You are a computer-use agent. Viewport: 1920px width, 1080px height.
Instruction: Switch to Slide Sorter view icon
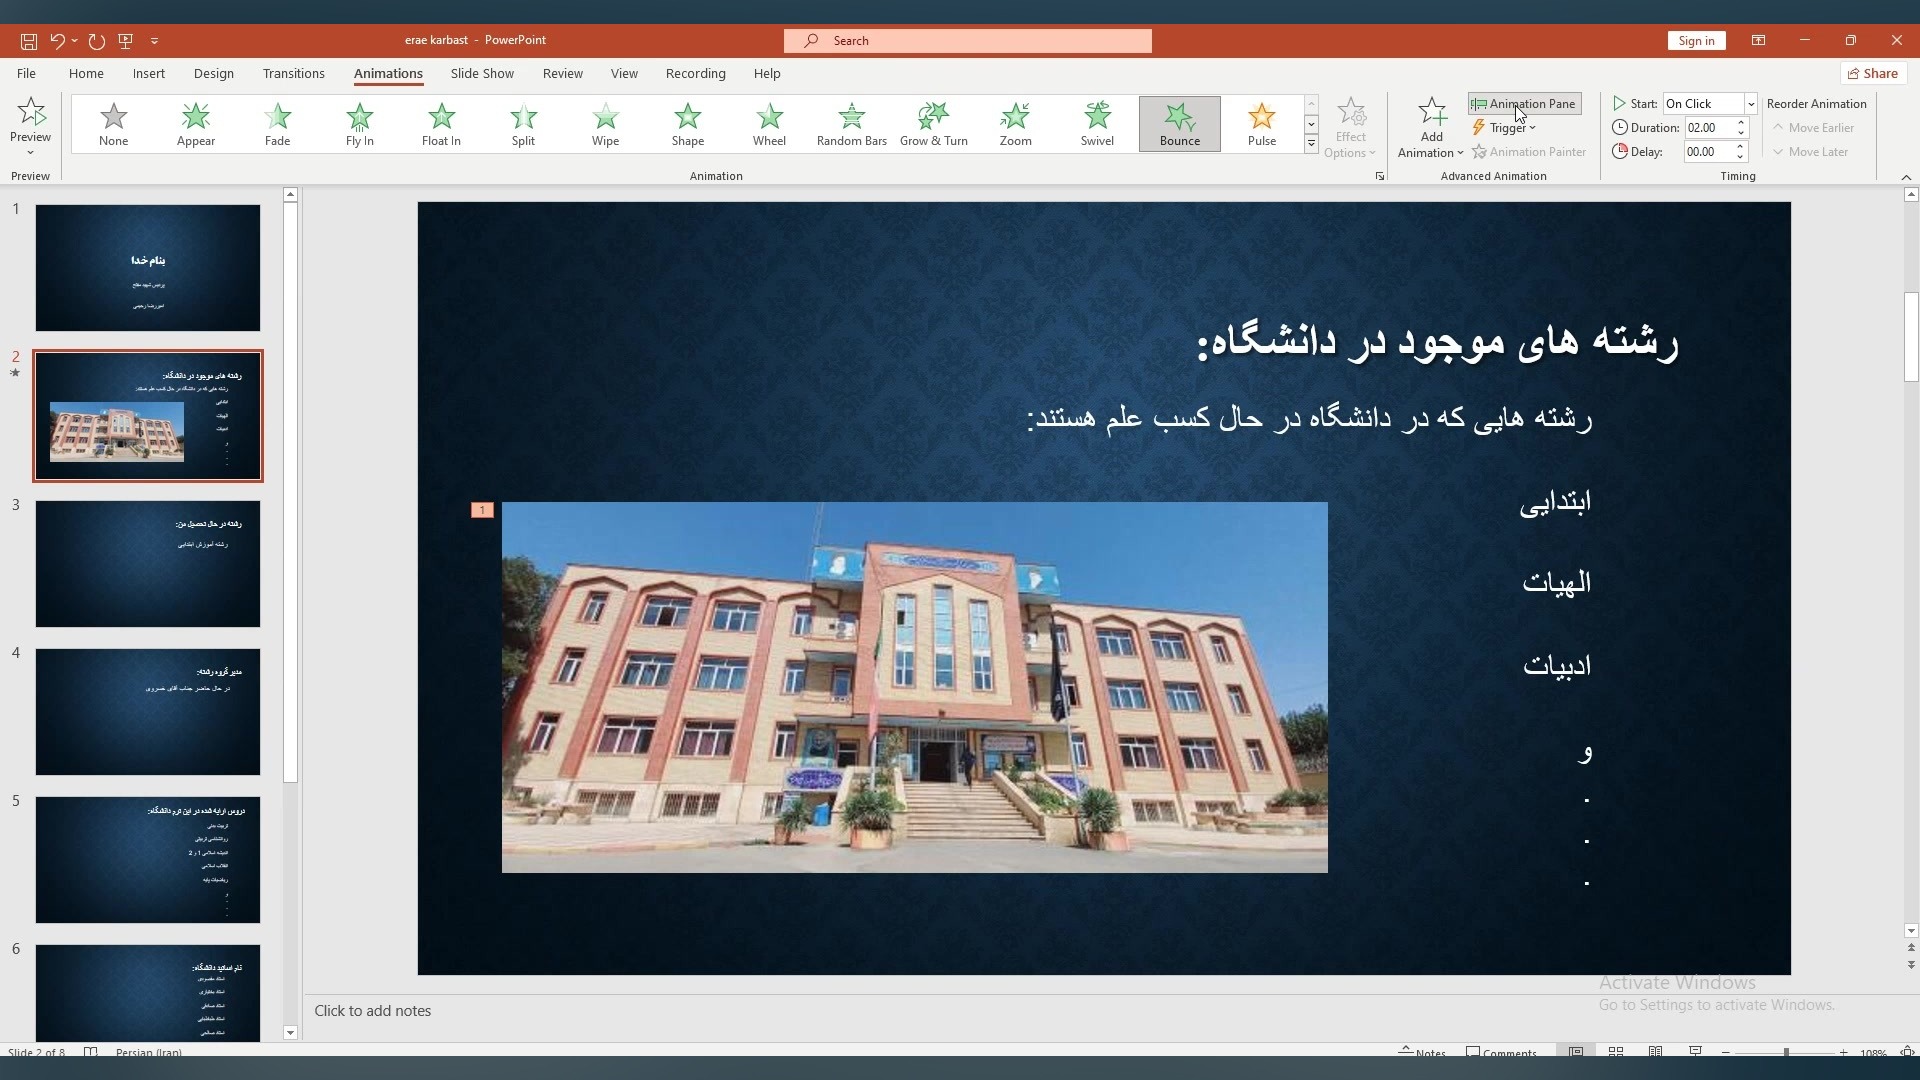[1615, 1052]
